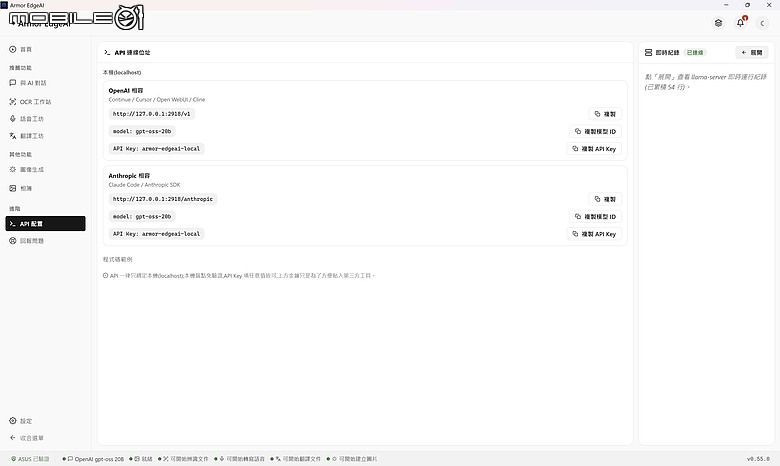Click the OpenAI 相容 card heading
Image resolution: width=780 pixels, height=466 pixels.
click(x=126, y=91)
